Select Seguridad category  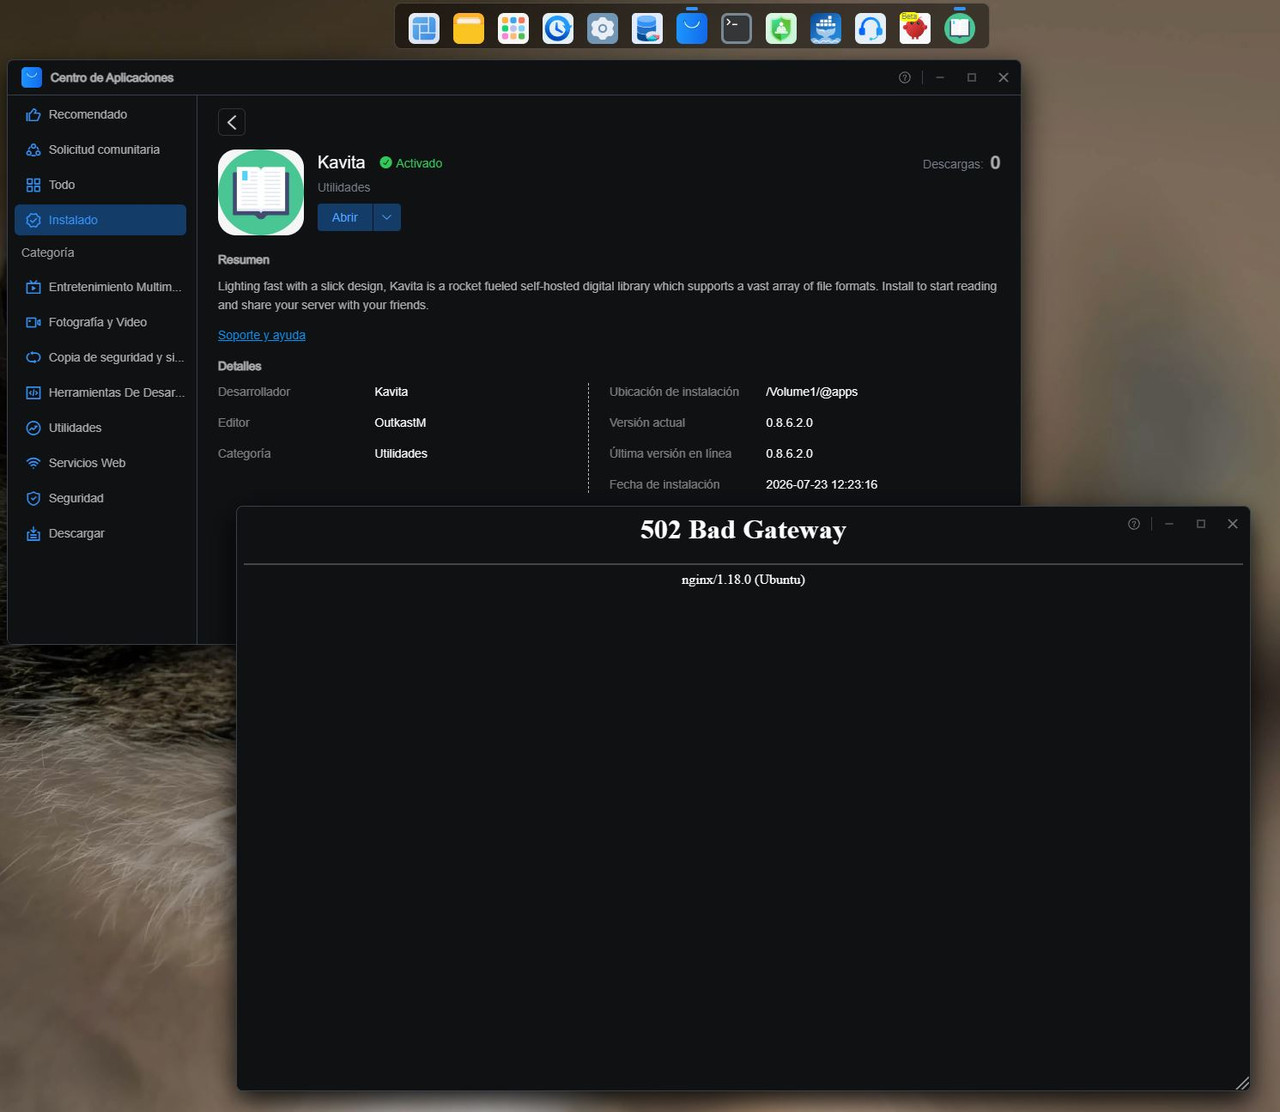100,498
